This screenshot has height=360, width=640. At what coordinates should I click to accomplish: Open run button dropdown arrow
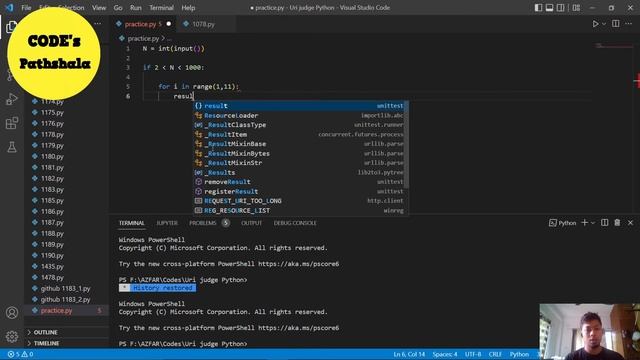[x=604, y=24]
